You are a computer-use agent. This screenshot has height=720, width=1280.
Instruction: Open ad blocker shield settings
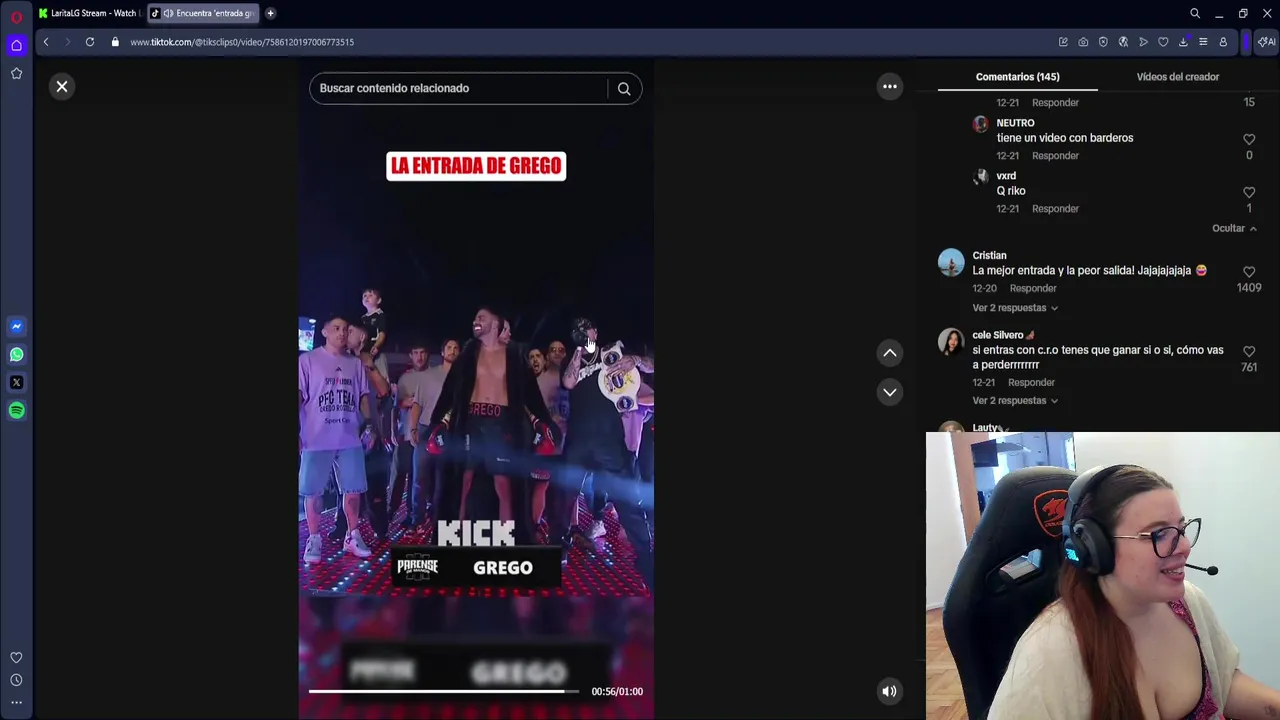[1103, 42]
